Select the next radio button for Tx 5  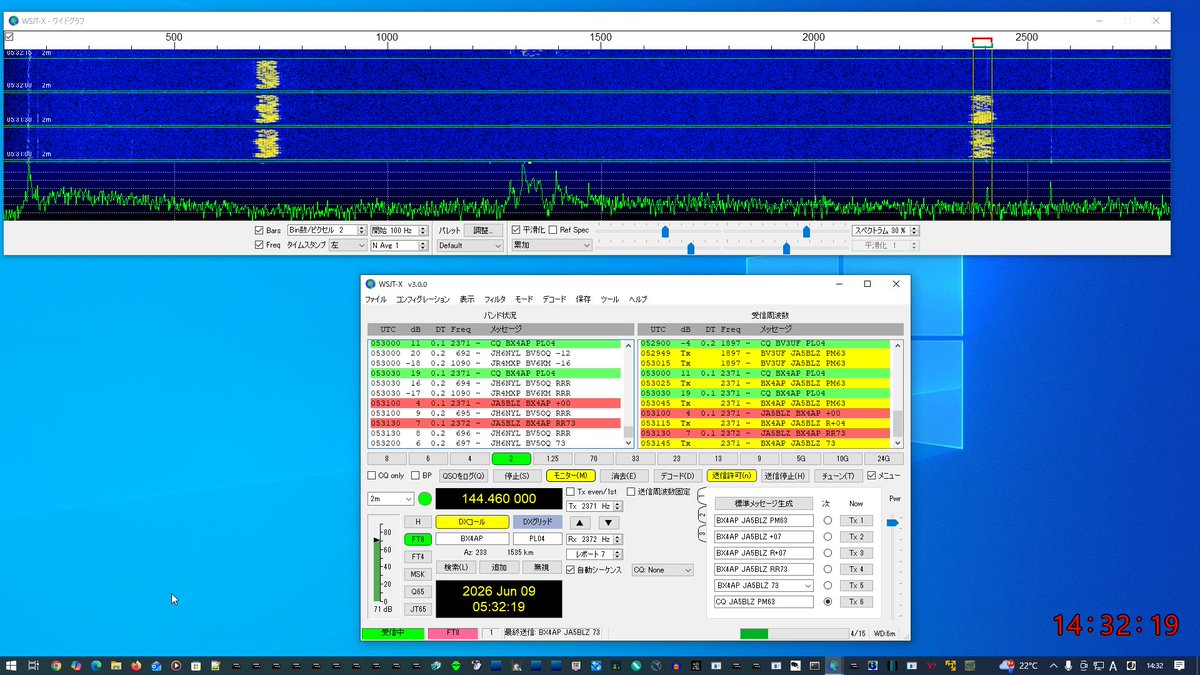point(827,586)
